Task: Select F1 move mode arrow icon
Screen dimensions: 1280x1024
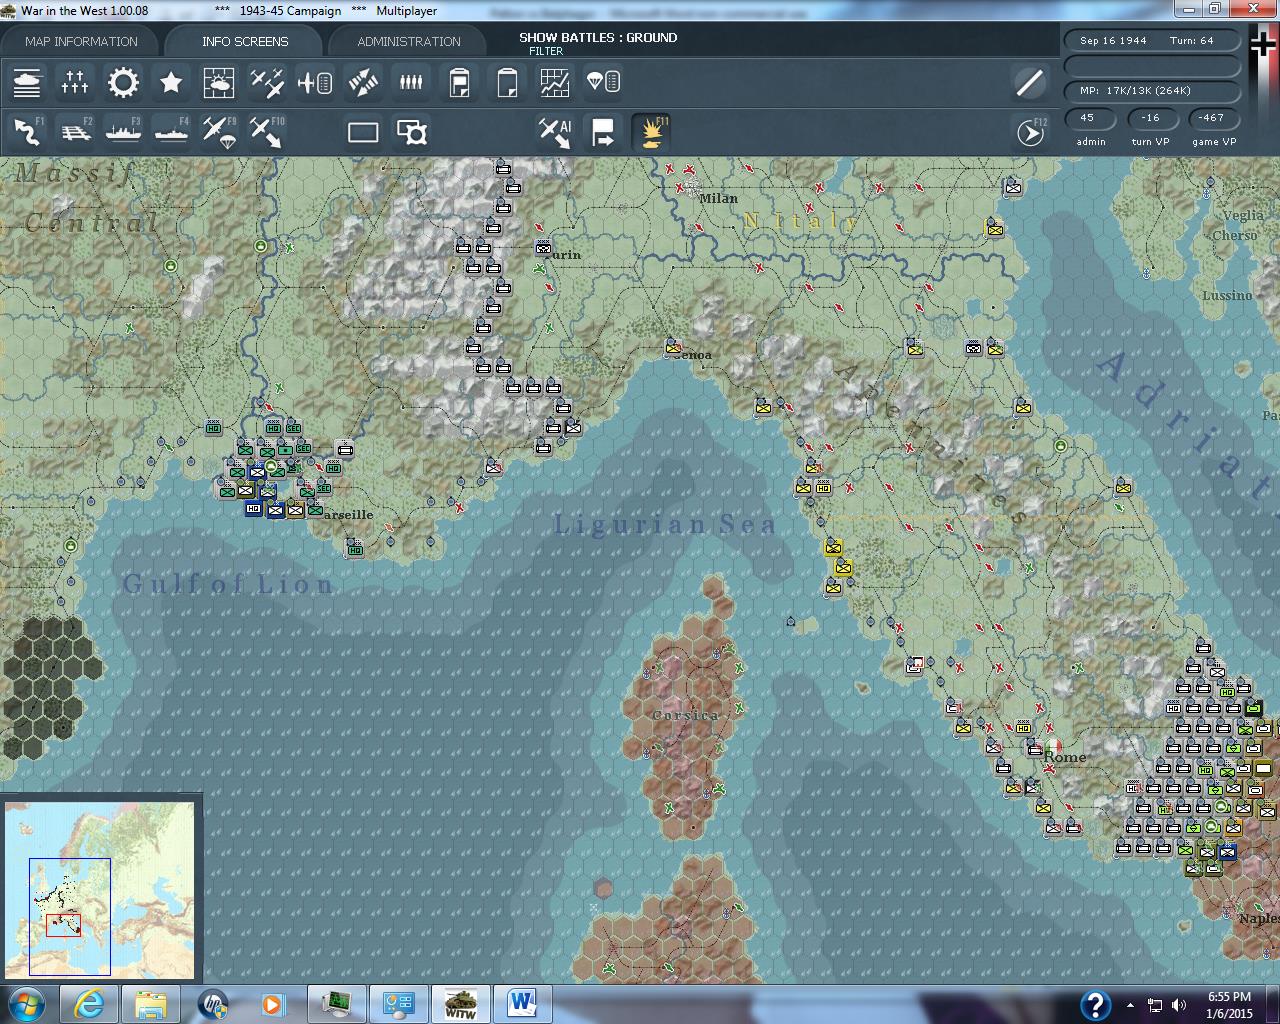Action: pyautogui.click(x=27, y=132)
